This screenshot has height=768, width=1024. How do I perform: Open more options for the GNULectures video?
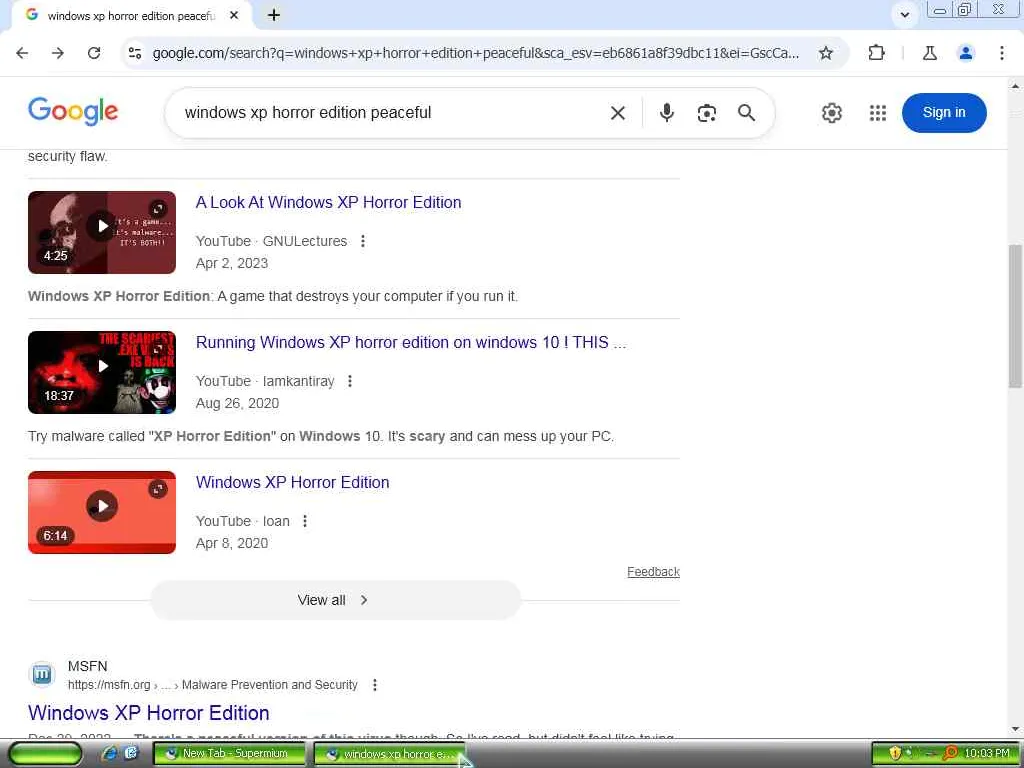tap(362, 241)
